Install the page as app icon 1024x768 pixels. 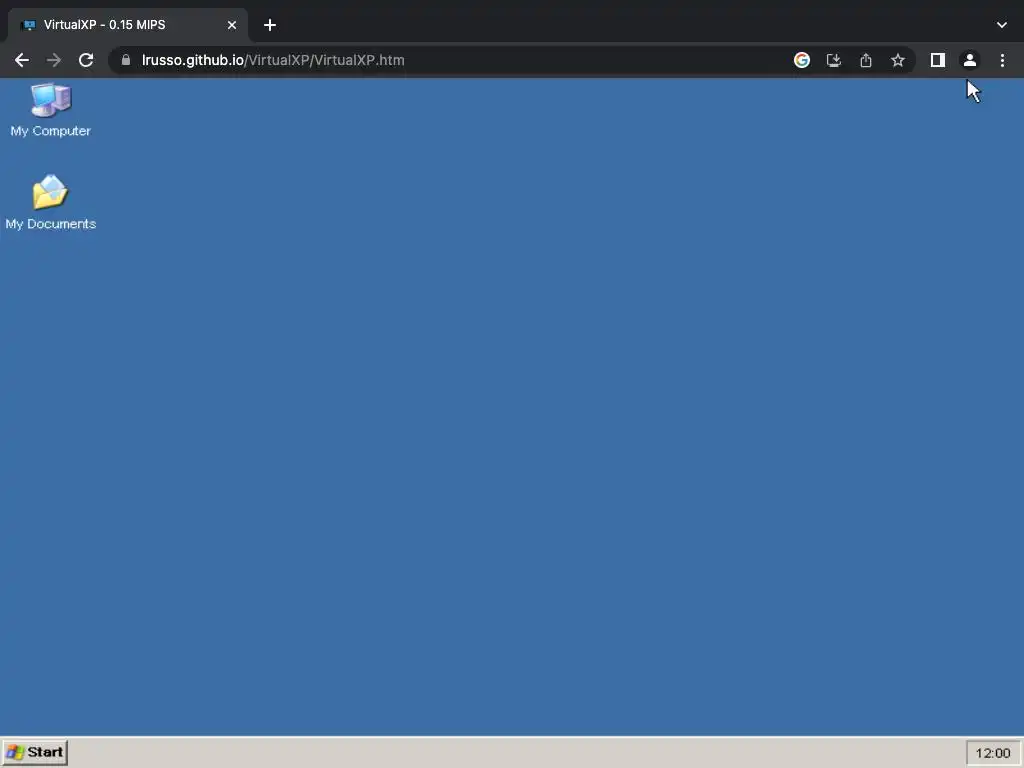click(x=834, y=60)
